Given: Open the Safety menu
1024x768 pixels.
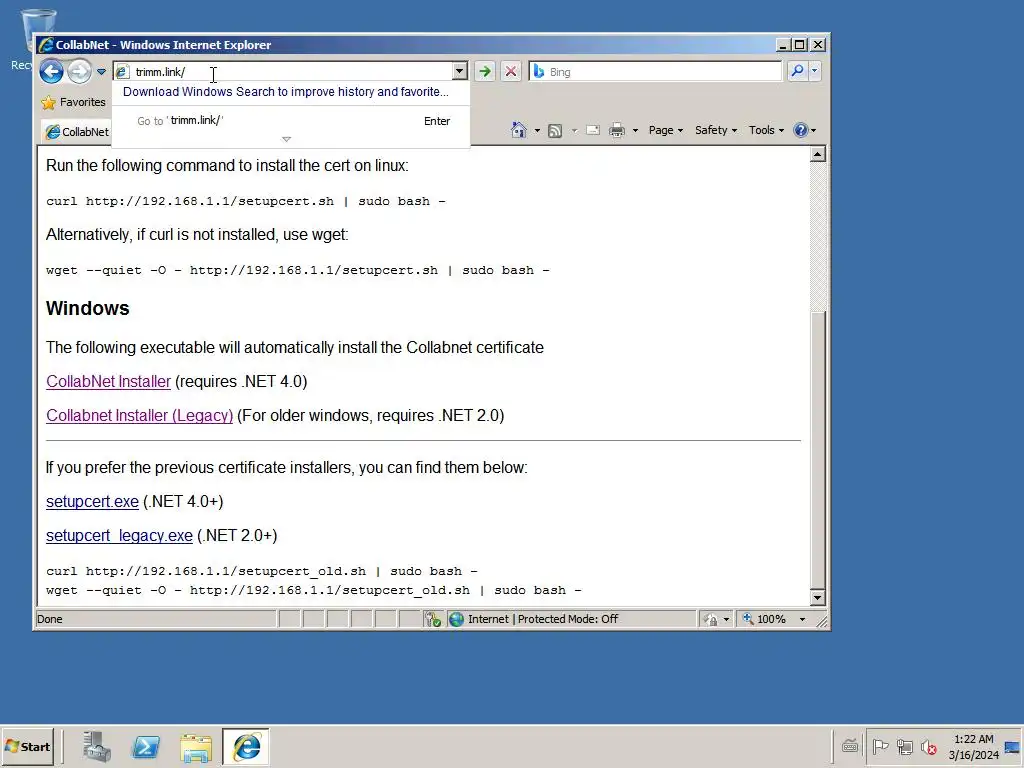Looking at the screenshot, I should [x=716, y=130].
